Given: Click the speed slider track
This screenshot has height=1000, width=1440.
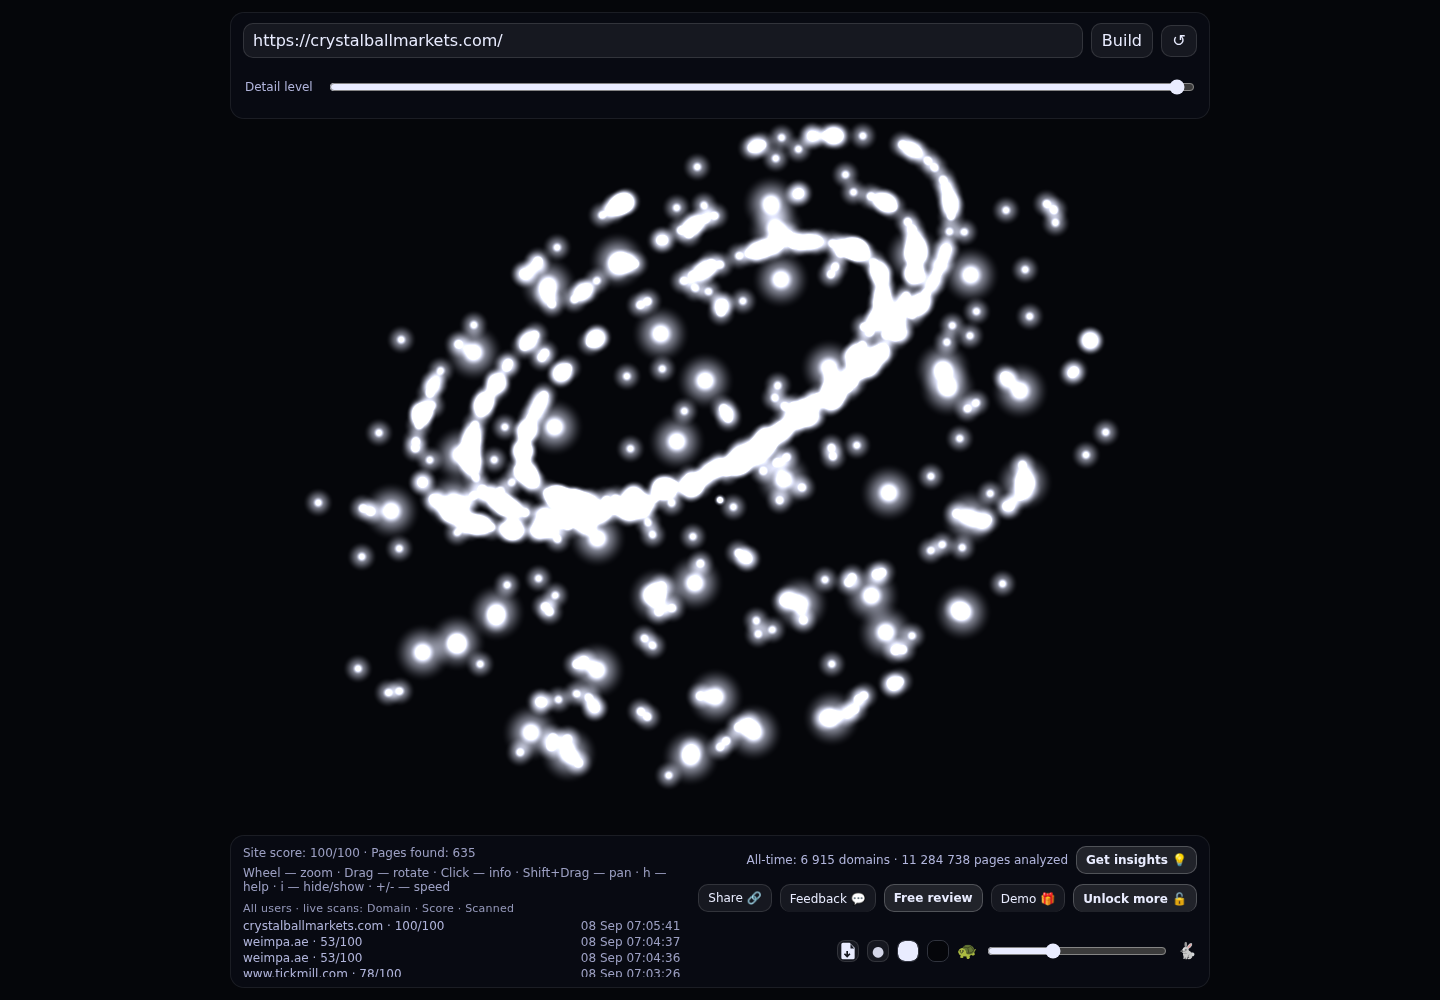Looking at the screenshot, I should coord(1077,951).
